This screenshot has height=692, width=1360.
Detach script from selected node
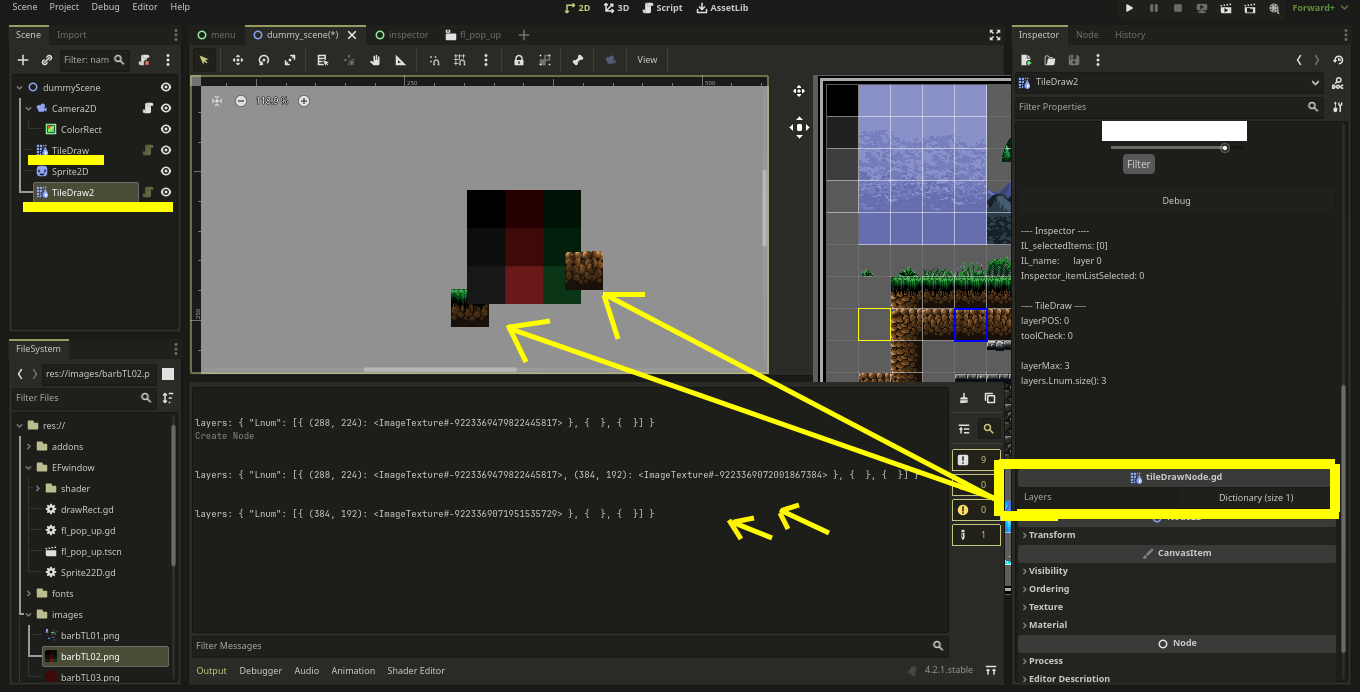(145, 60)
